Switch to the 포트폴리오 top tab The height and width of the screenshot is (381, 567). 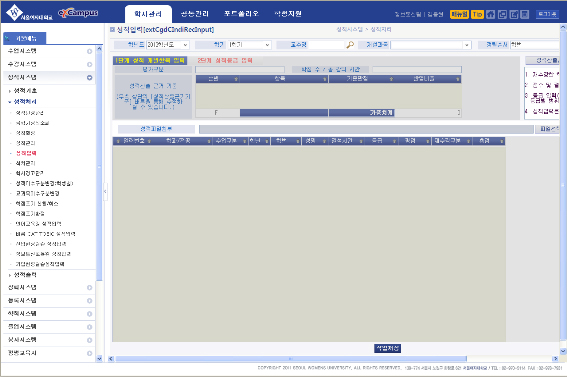click(x=241, y=14)
